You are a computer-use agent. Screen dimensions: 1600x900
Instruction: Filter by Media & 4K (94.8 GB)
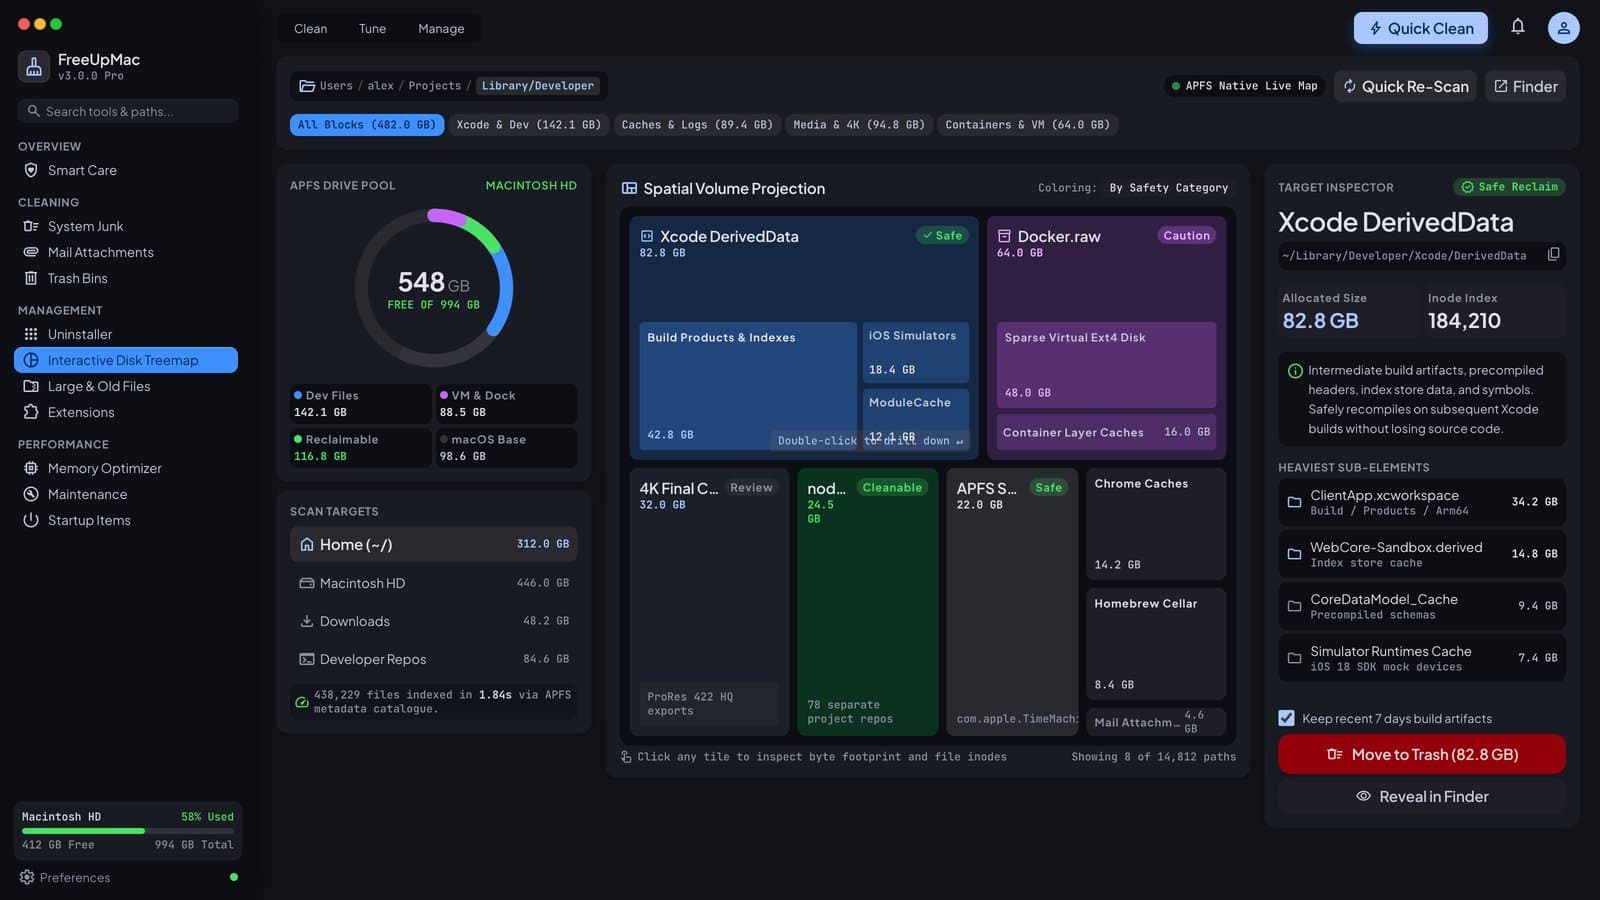click(x=859, y=125)
